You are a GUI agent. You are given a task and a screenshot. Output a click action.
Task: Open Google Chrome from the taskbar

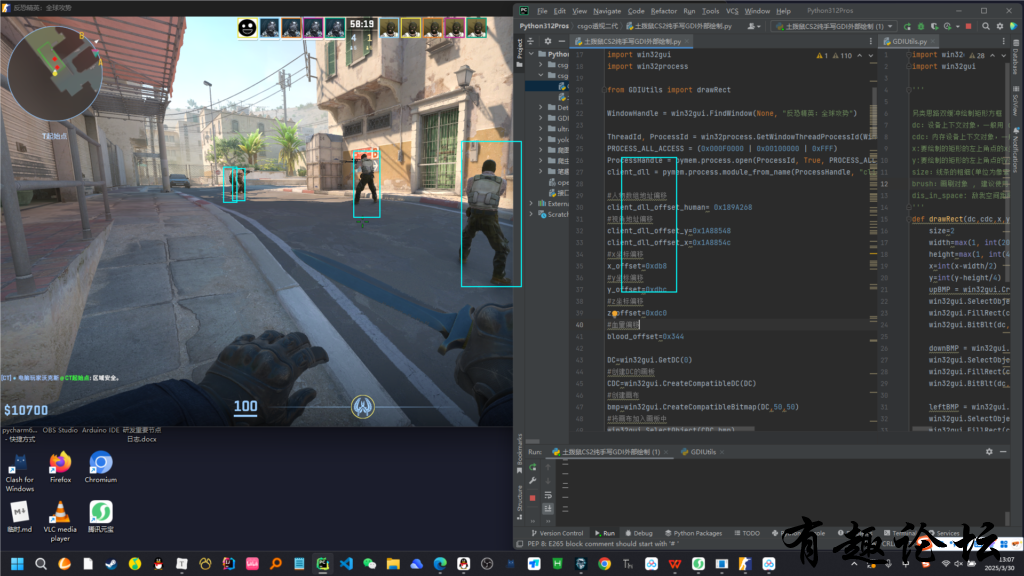tap(605, 564)
